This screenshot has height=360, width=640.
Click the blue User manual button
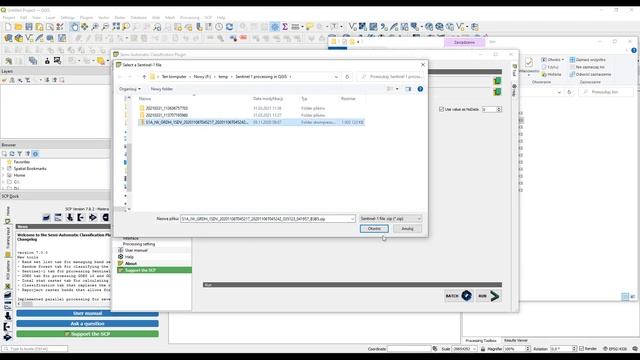pos(87,313)
